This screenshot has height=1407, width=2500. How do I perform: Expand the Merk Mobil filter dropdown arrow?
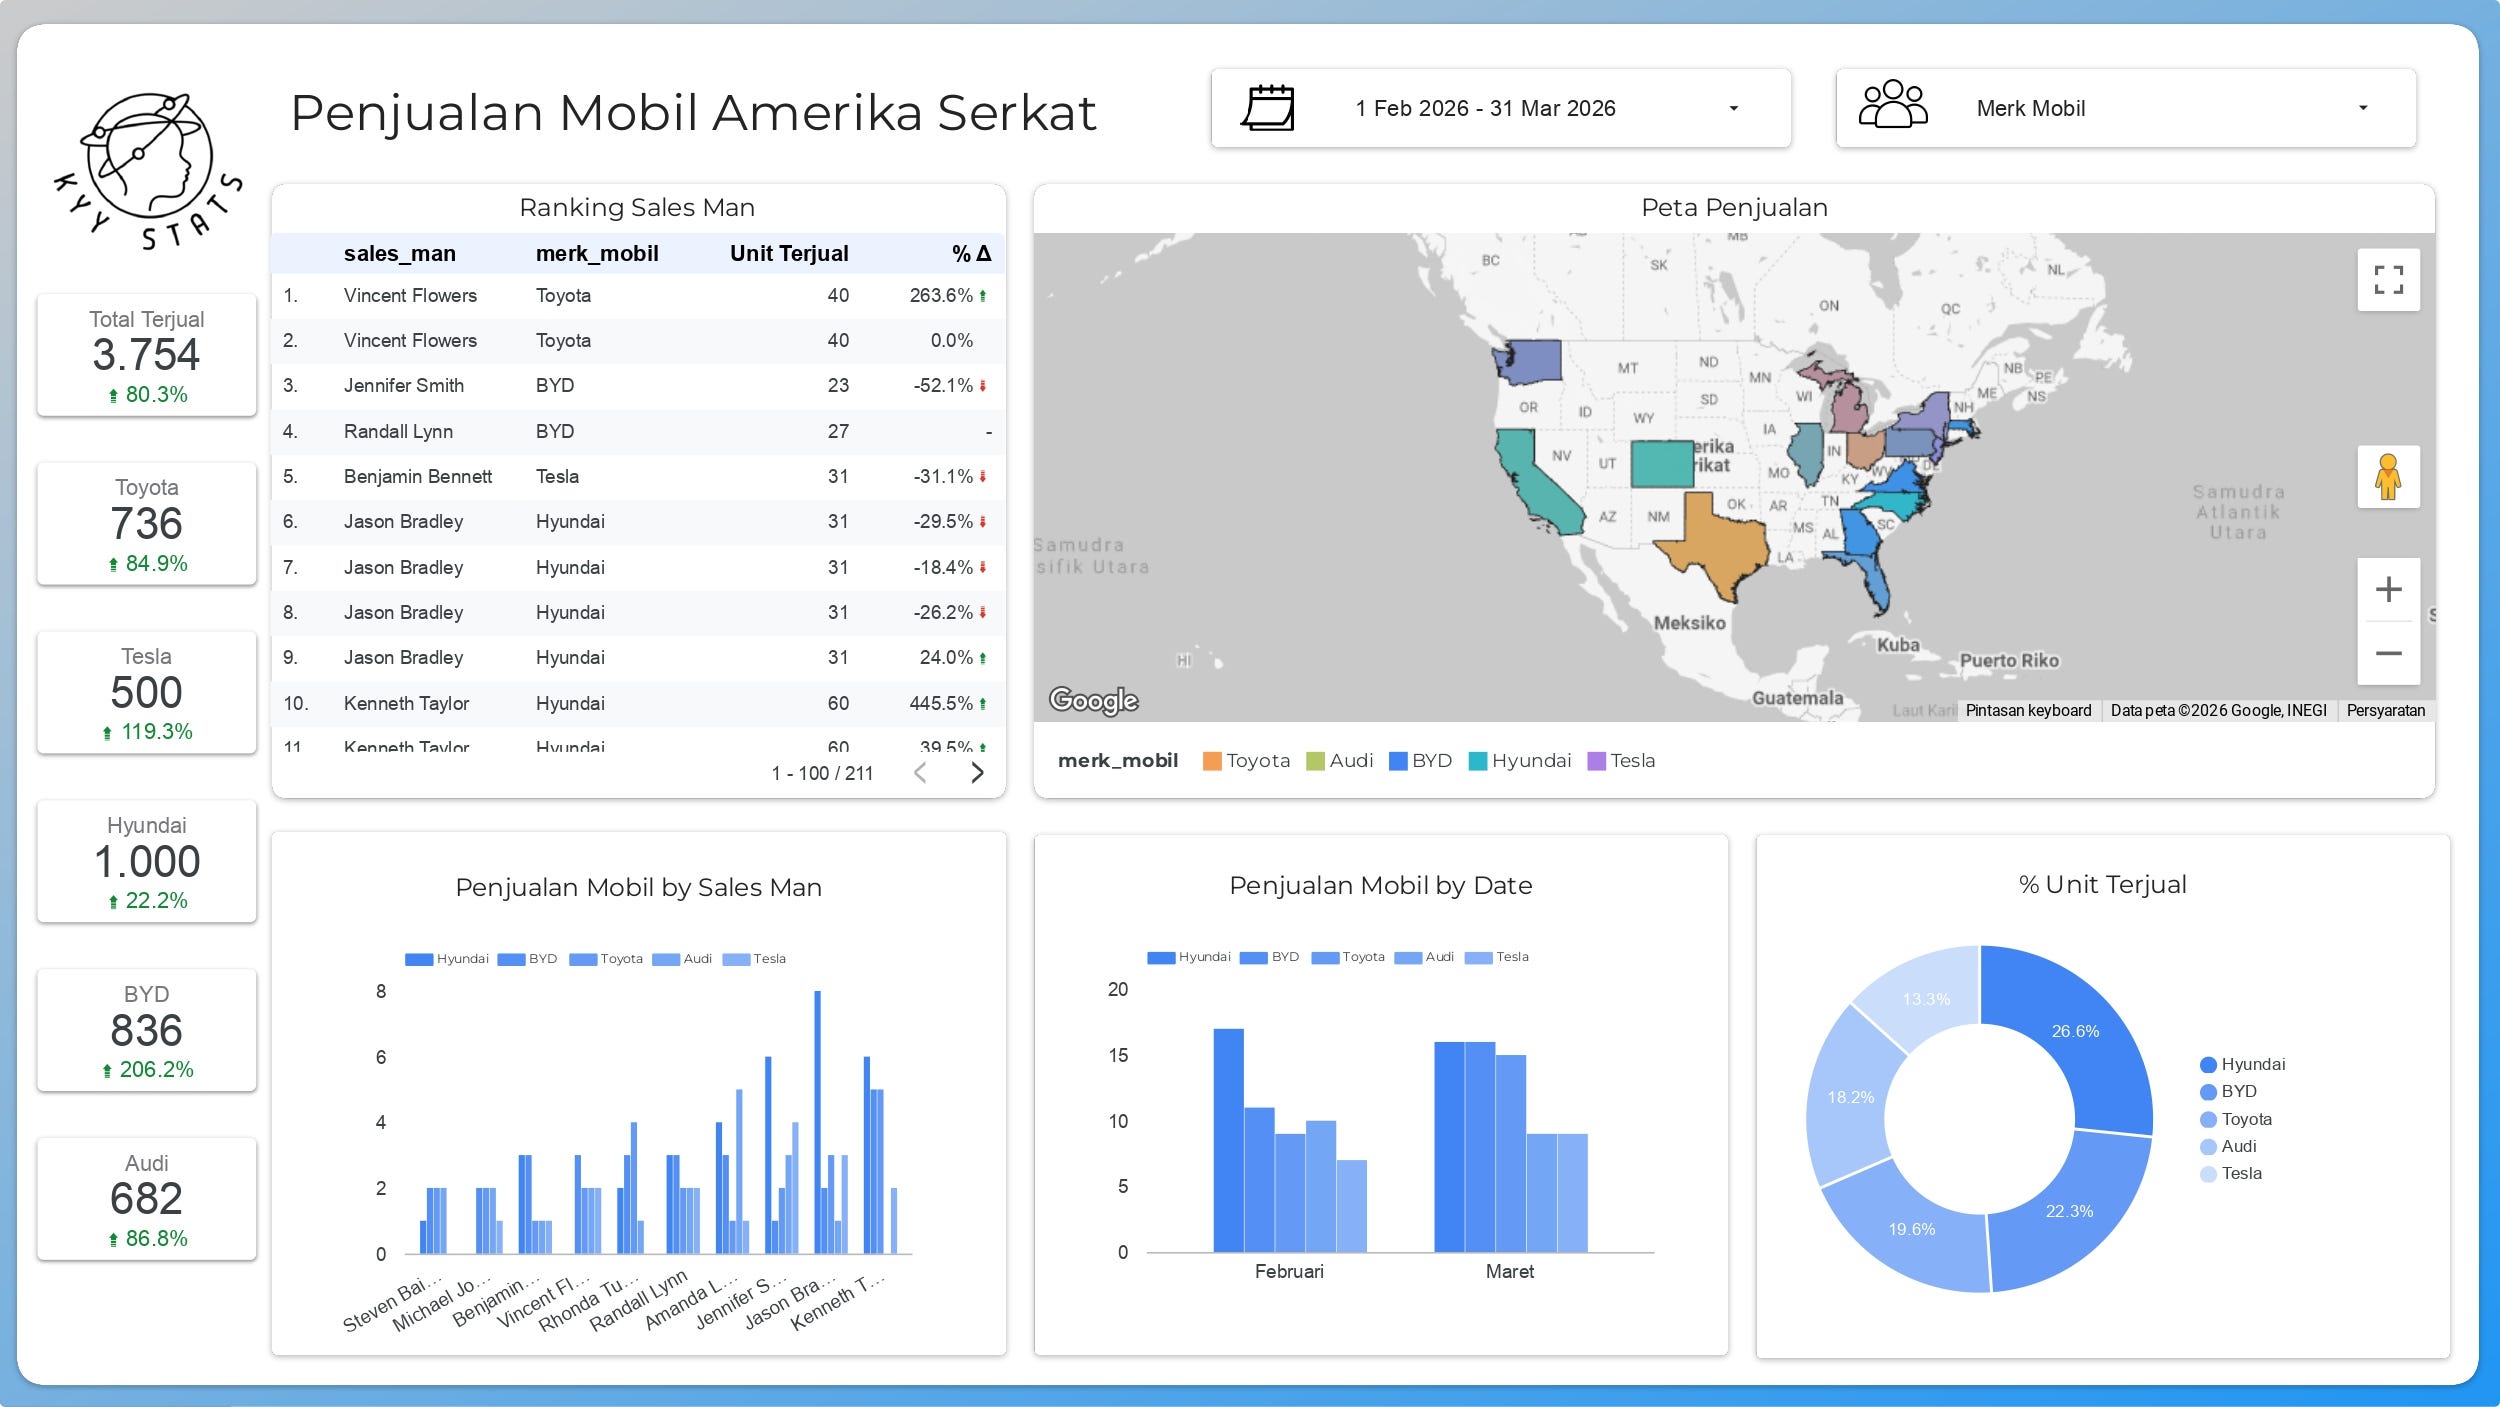(2363, 108)
